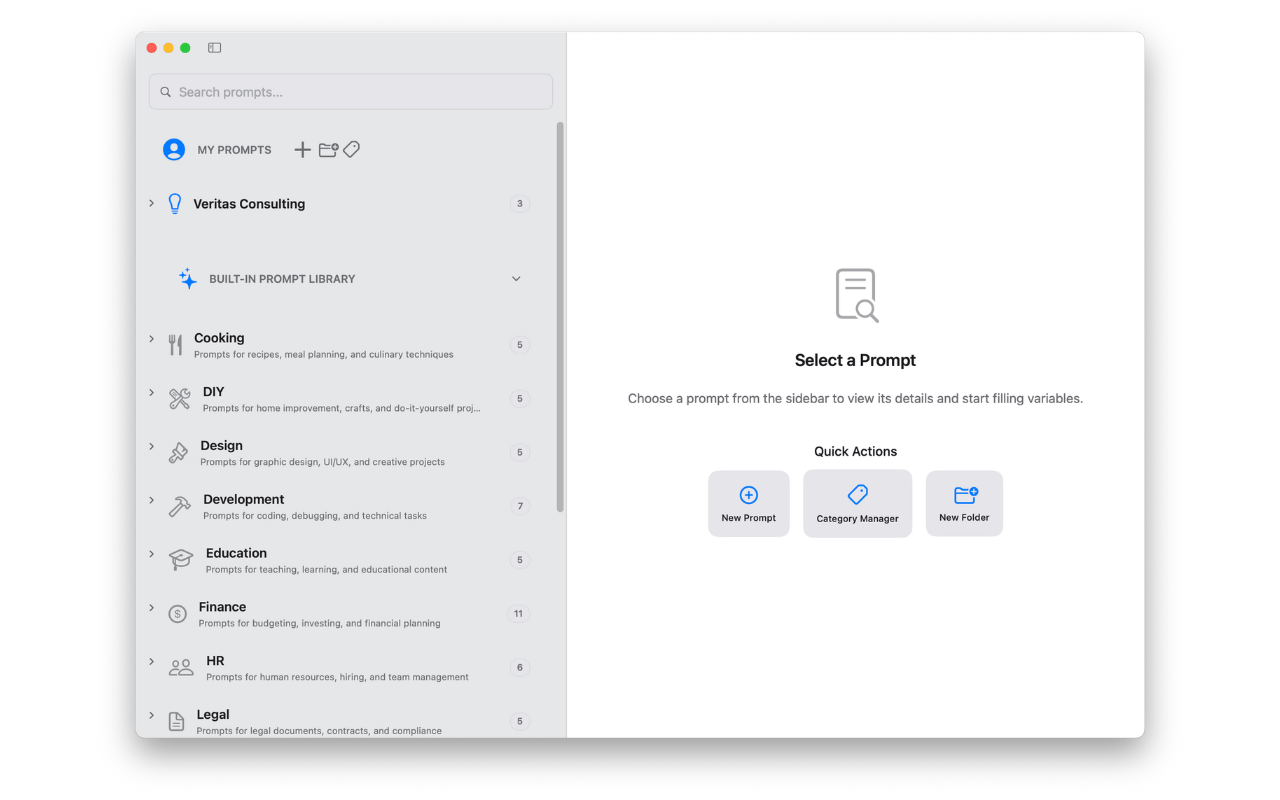Open the tag icon next to My Prompts

(351, 149)
